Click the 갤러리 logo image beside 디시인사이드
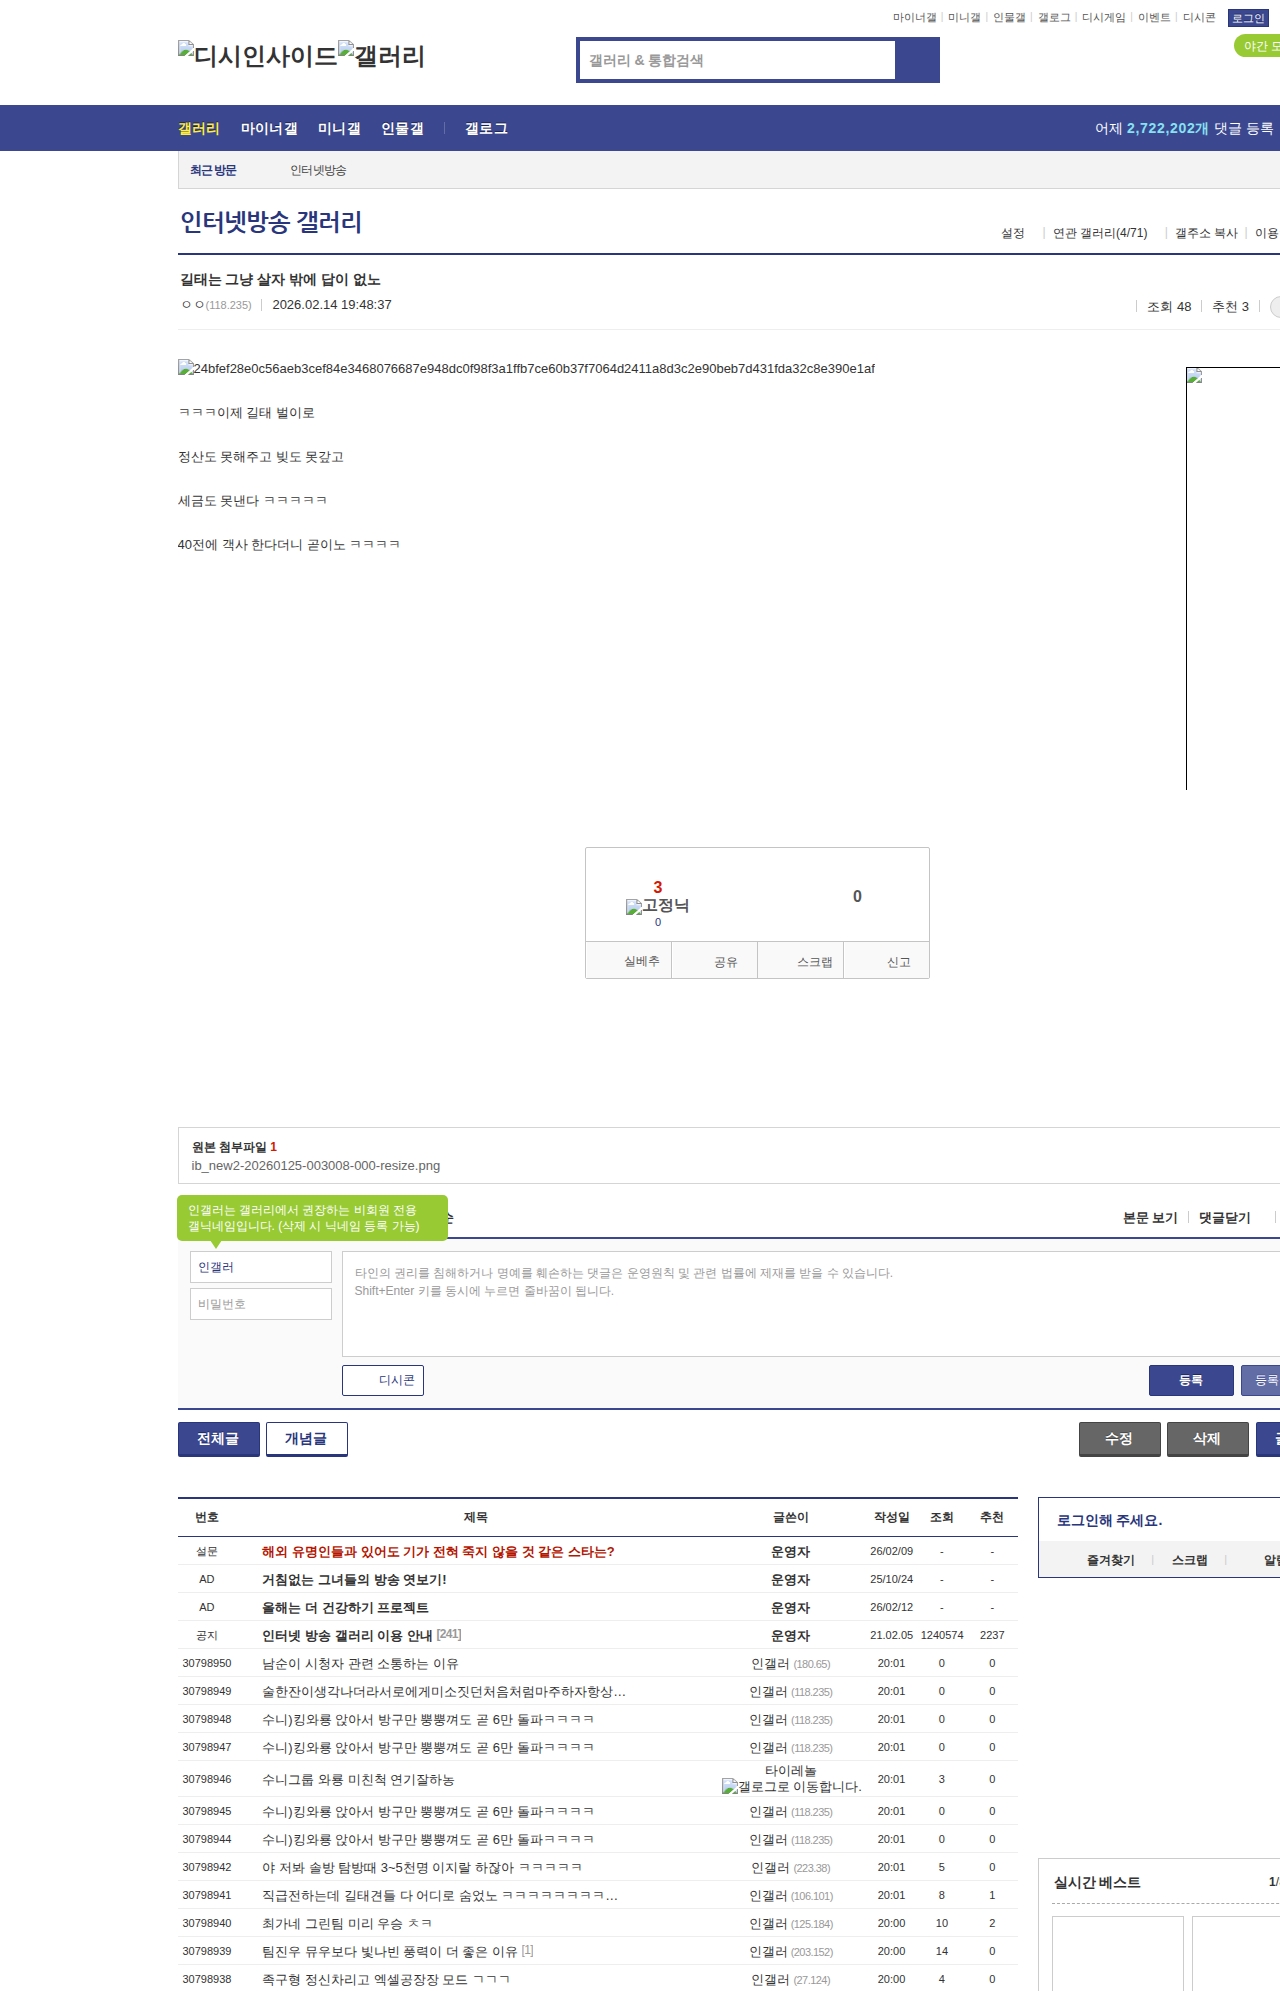The image size is (1280, 1991). [381, 56]
